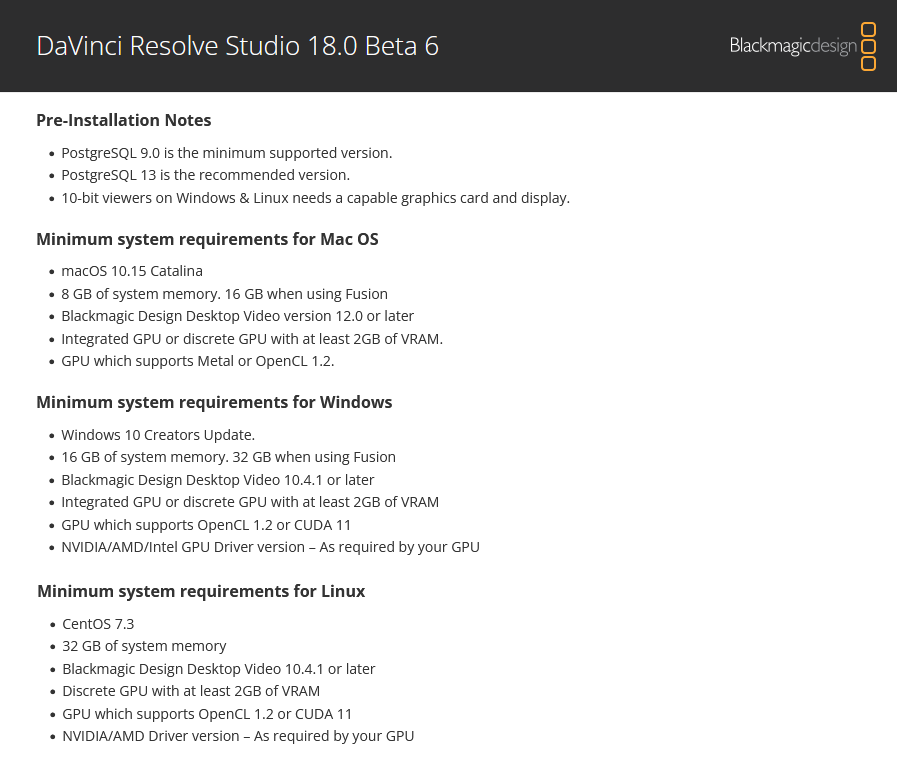Image resolution: width=897 pixels, height=781 pixels.
Task: Click the 8 GB of system memory line
Action: pyautogui.click(x=224, y=294)
